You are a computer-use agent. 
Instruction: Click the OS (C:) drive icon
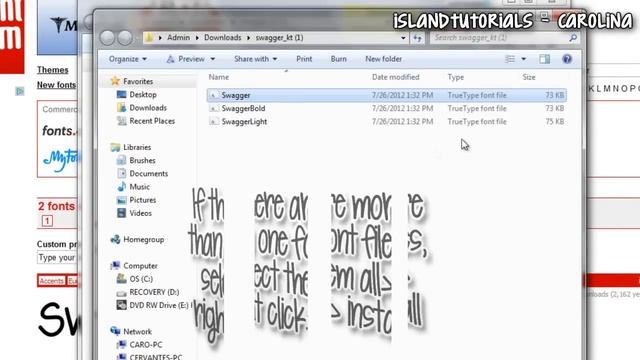(x=121, y=279)
